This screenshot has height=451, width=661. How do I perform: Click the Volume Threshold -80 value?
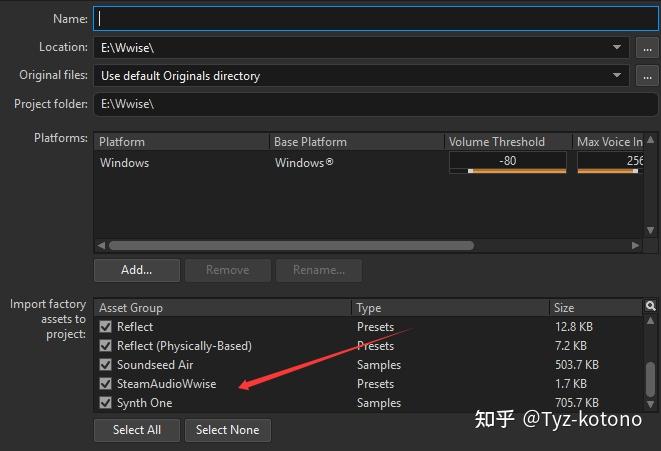[508, 161]
